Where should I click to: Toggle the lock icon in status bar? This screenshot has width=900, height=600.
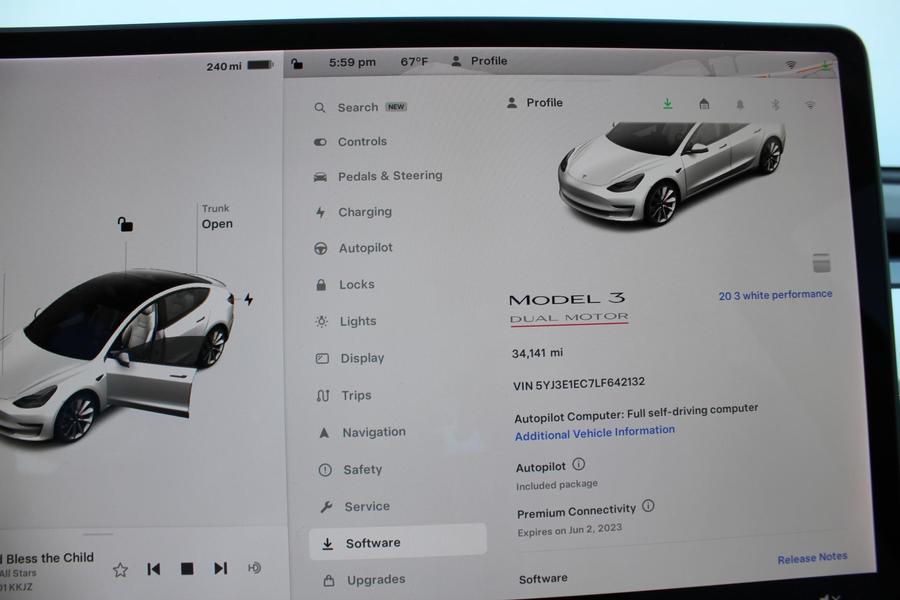point(297,63)
